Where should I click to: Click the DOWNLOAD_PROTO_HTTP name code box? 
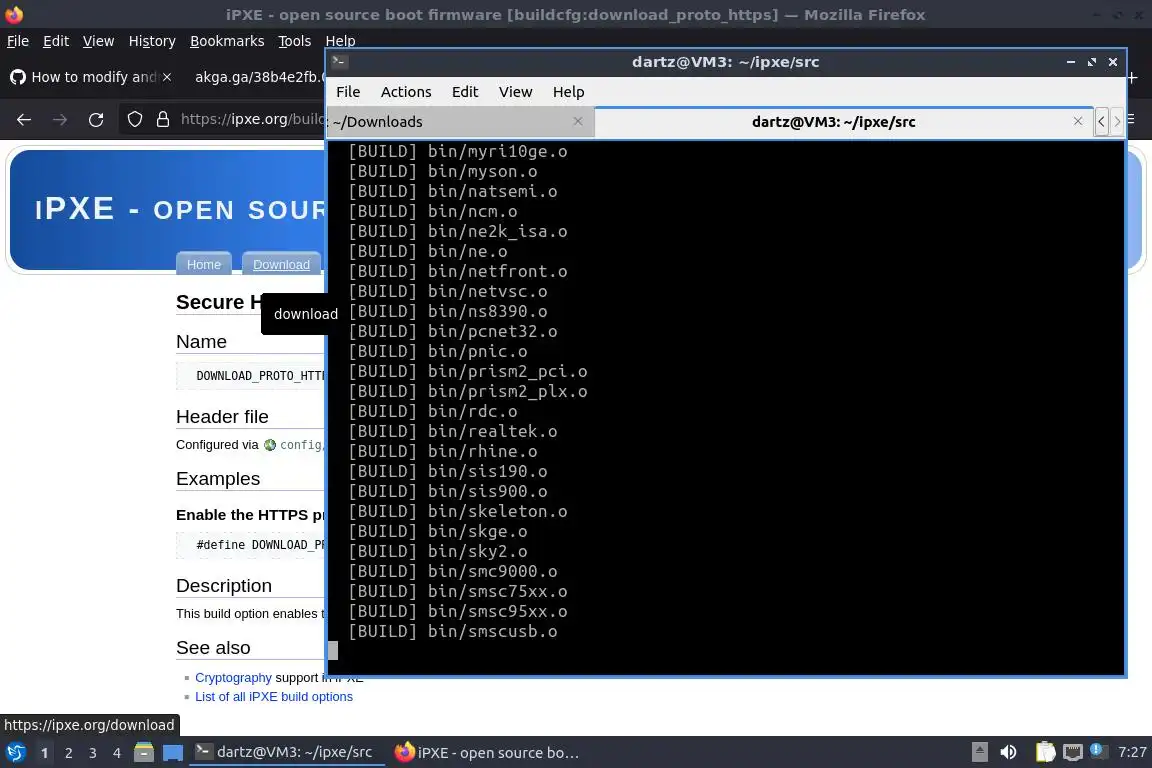point(251,376)
